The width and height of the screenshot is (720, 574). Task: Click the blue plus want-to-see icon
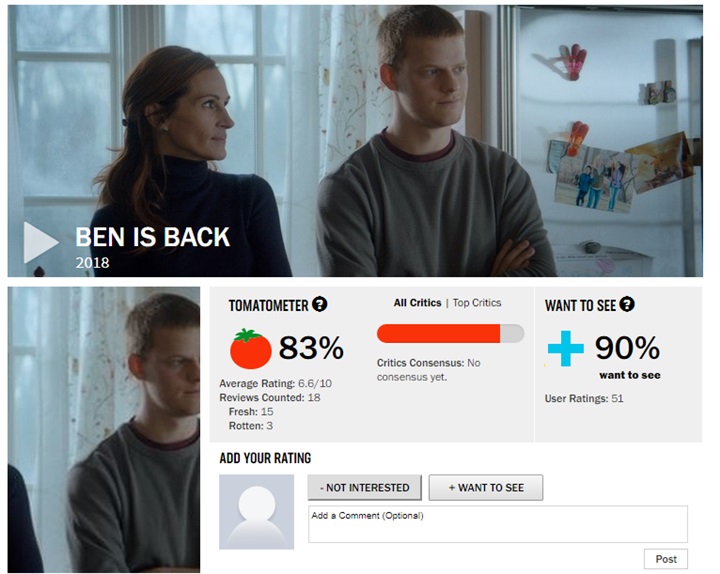point(566,349)
